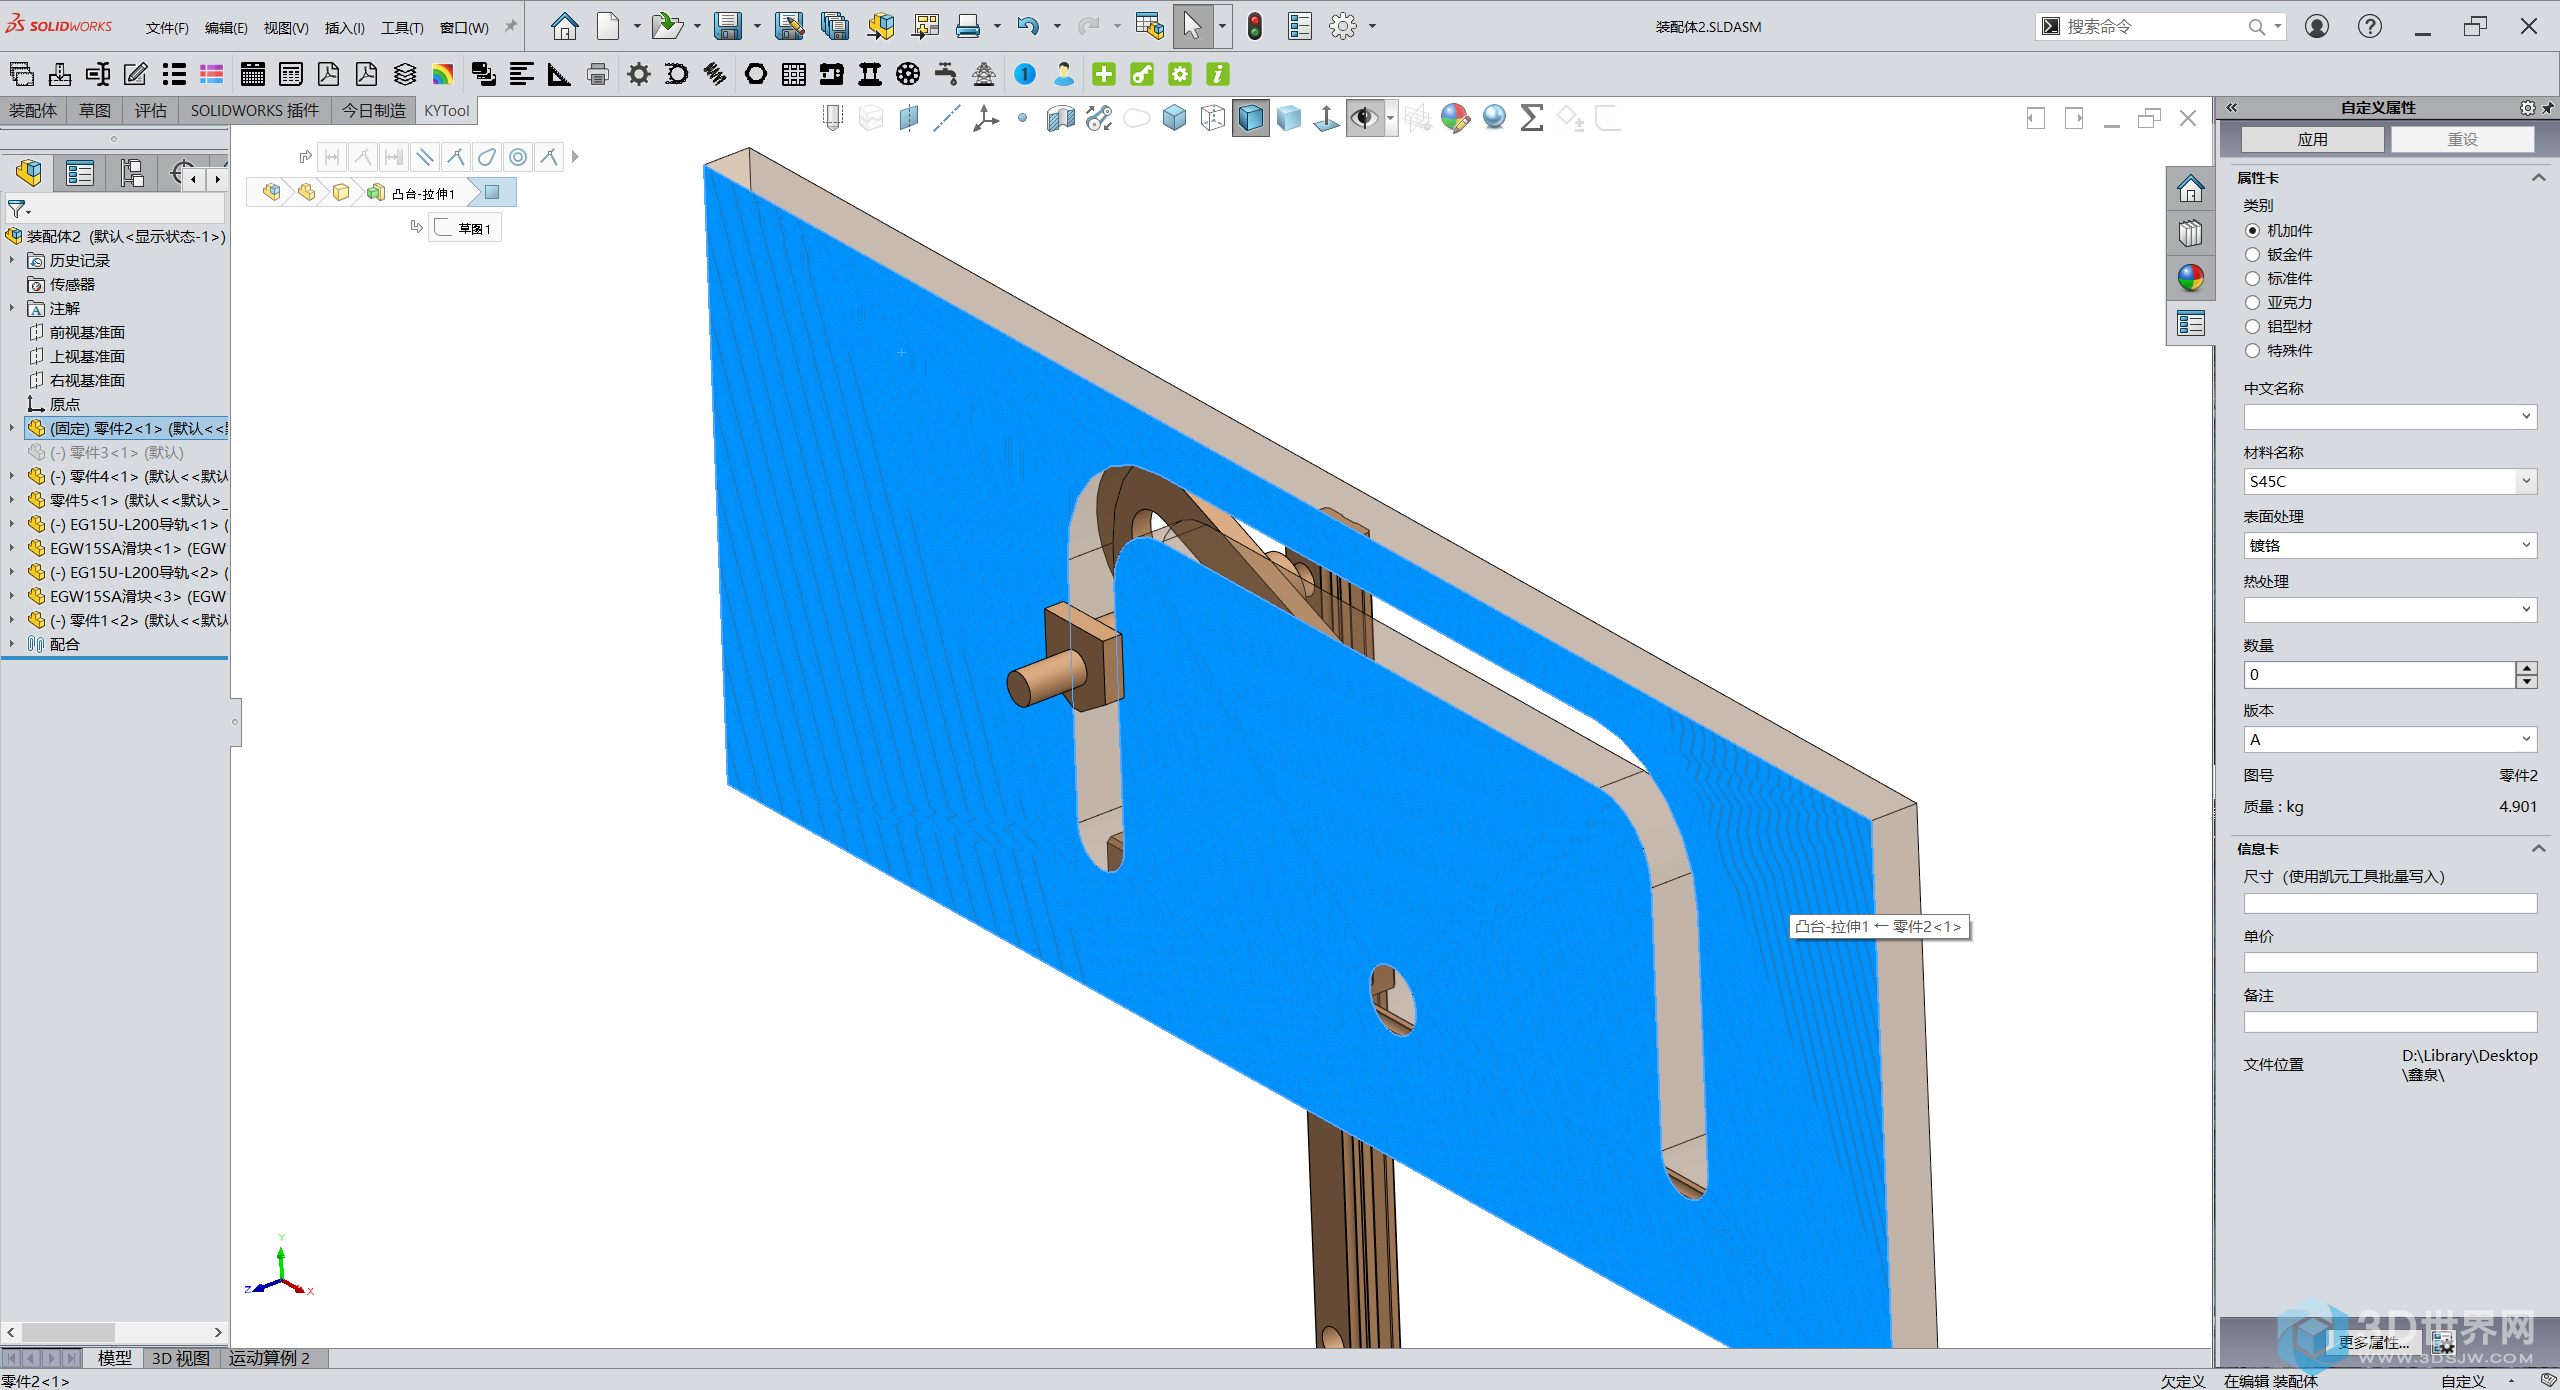Click the blue circled number one icon
2560x1390 pixels.
click(1025, 74)
